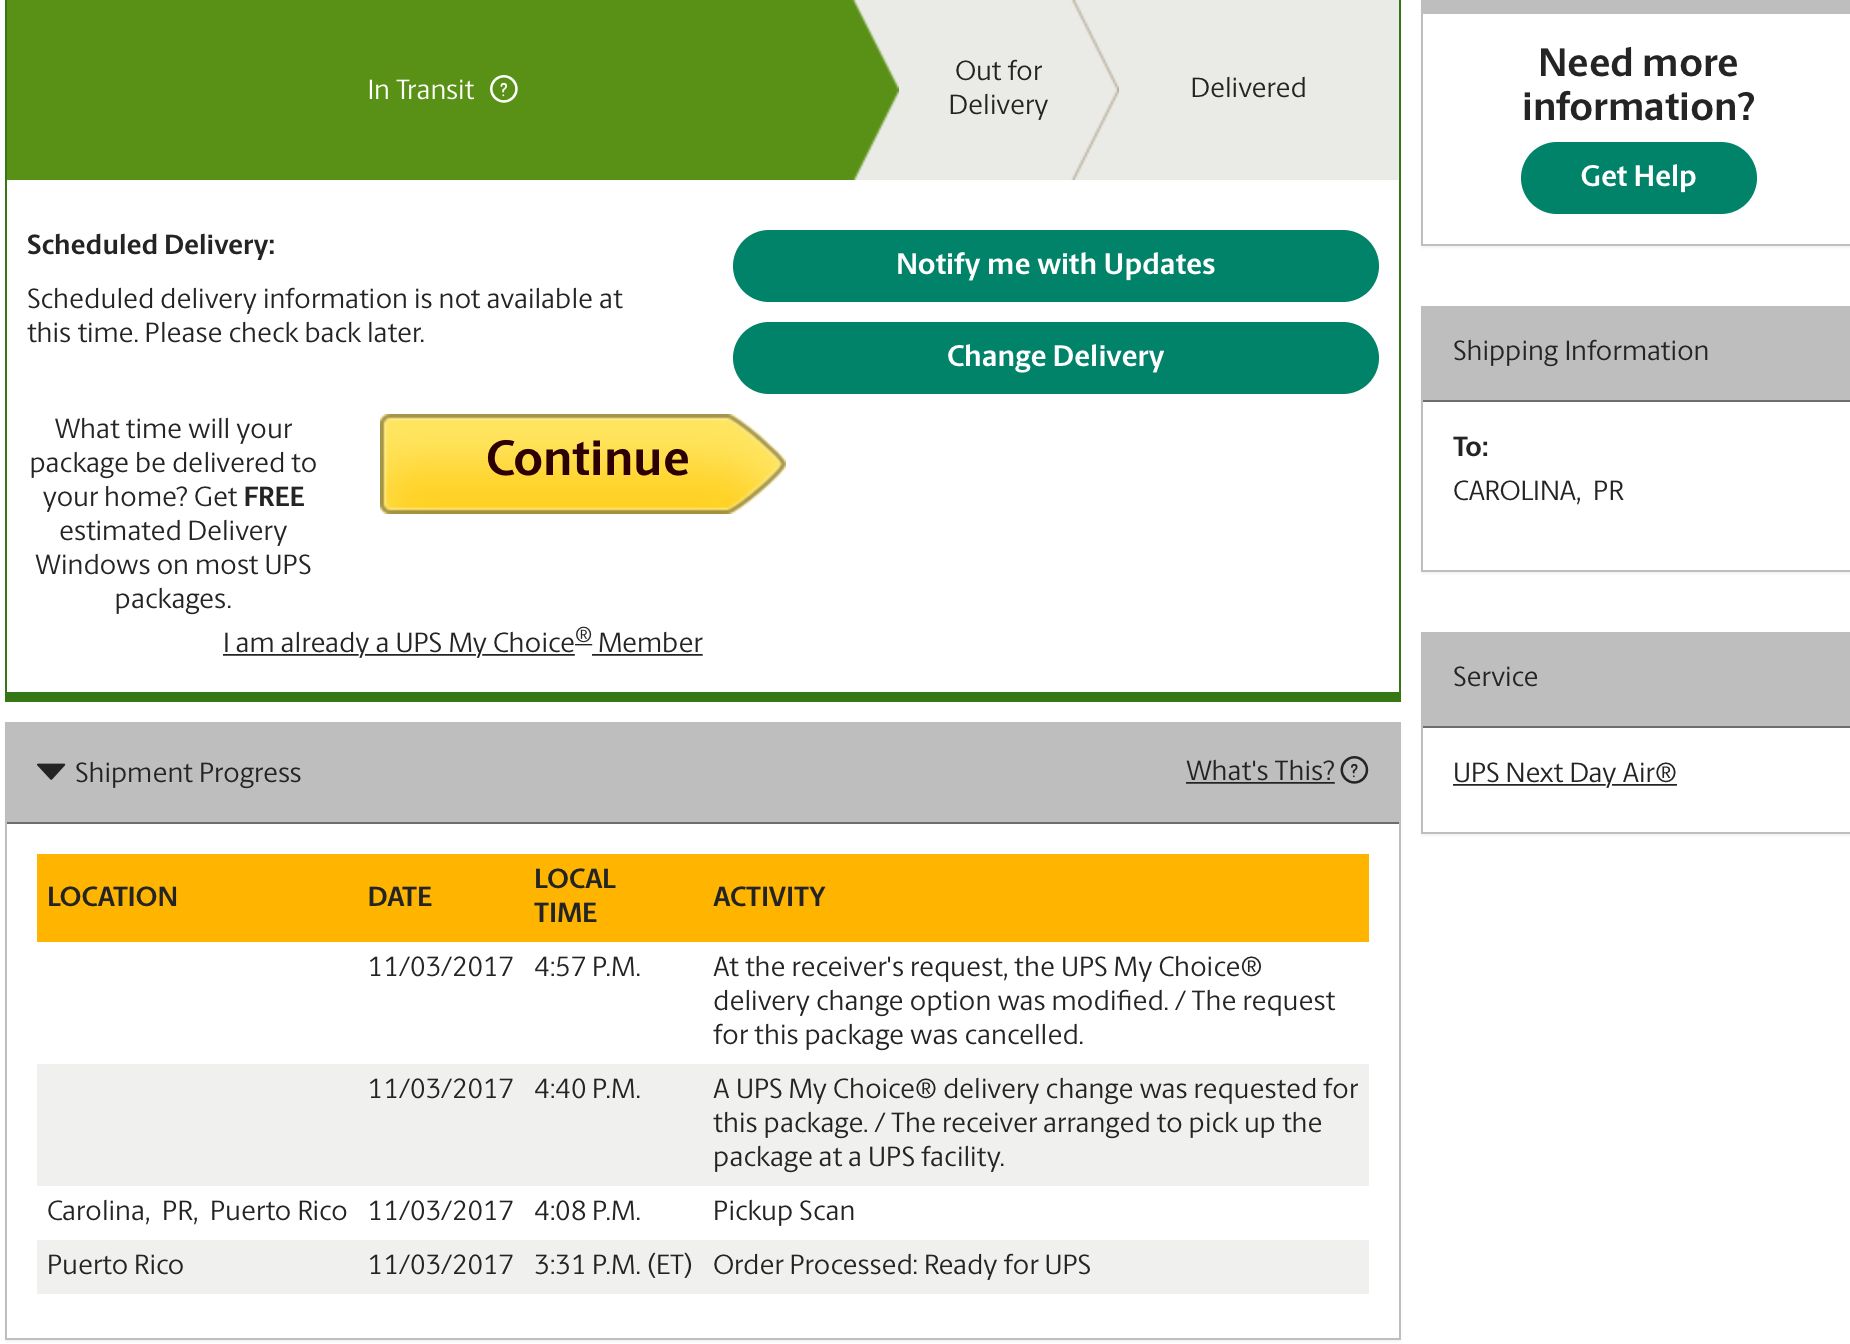Open the What's This? link

coord(1260,770)
